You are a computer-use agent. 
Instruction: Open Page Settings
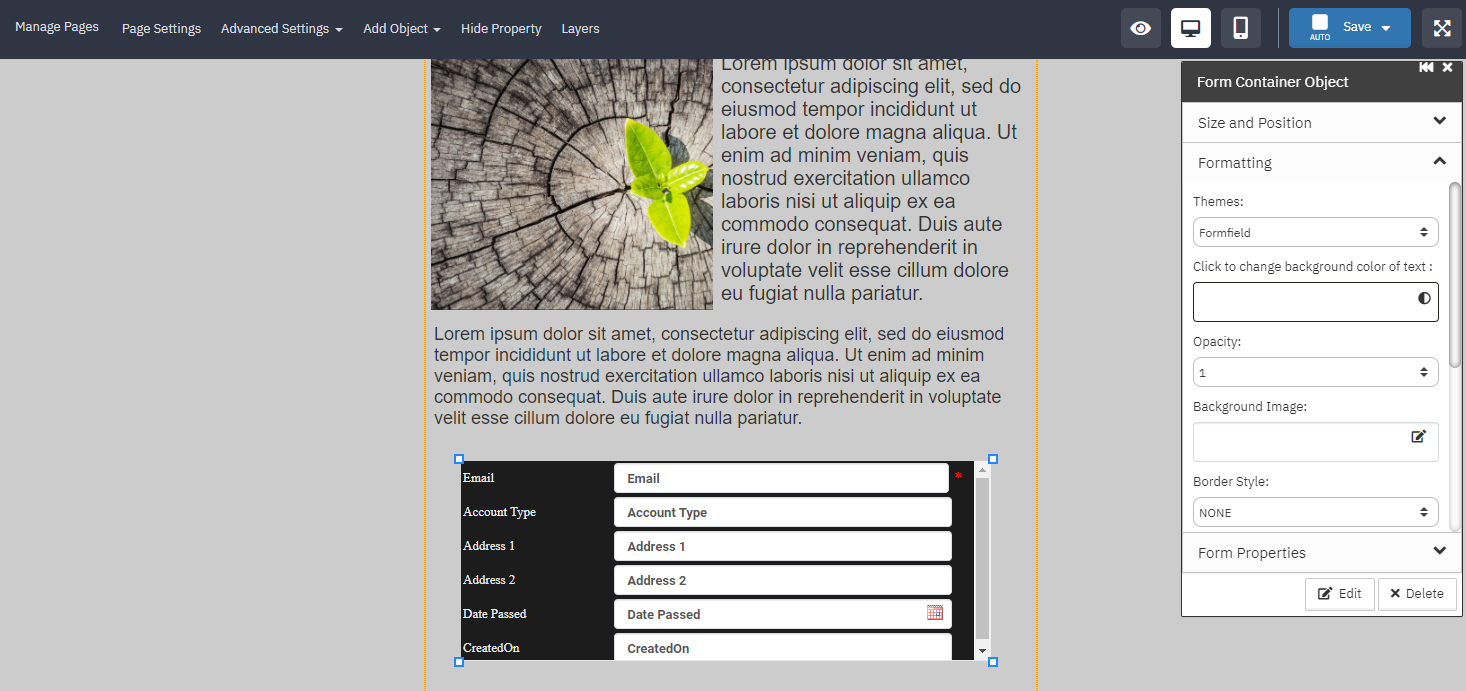click(161, 28)
